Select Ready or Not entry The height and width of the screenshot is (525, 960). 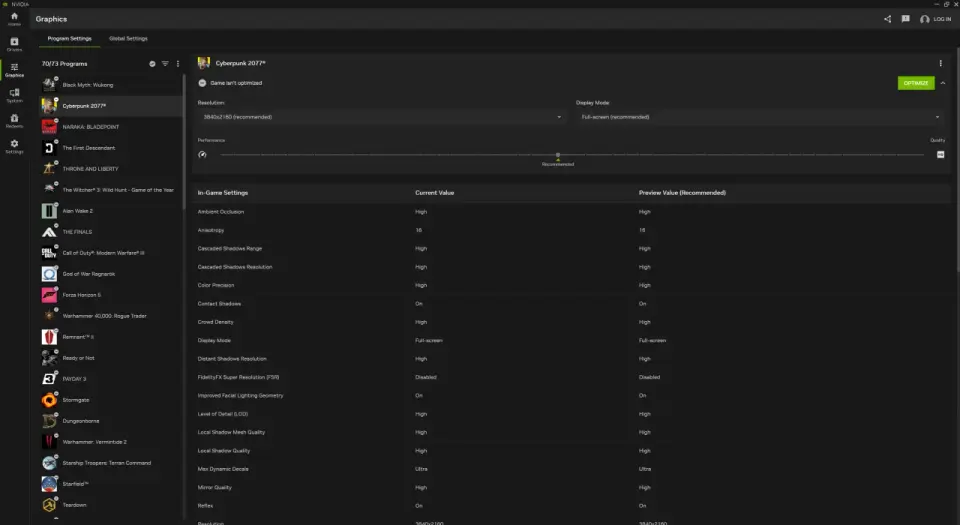(x=110, y=358)
